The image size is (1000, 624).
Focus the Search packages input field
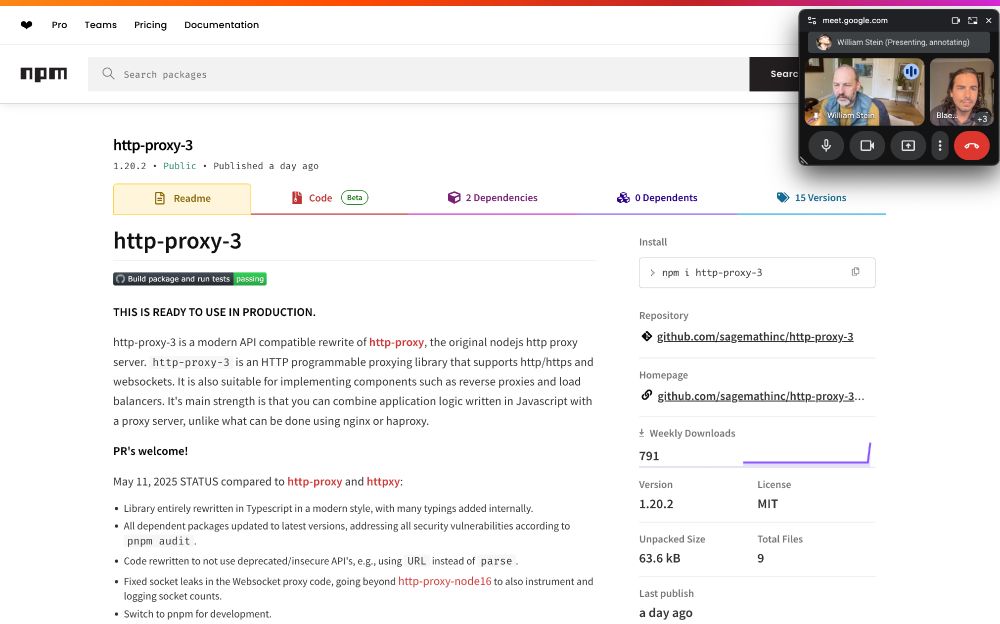click(418, 74)
